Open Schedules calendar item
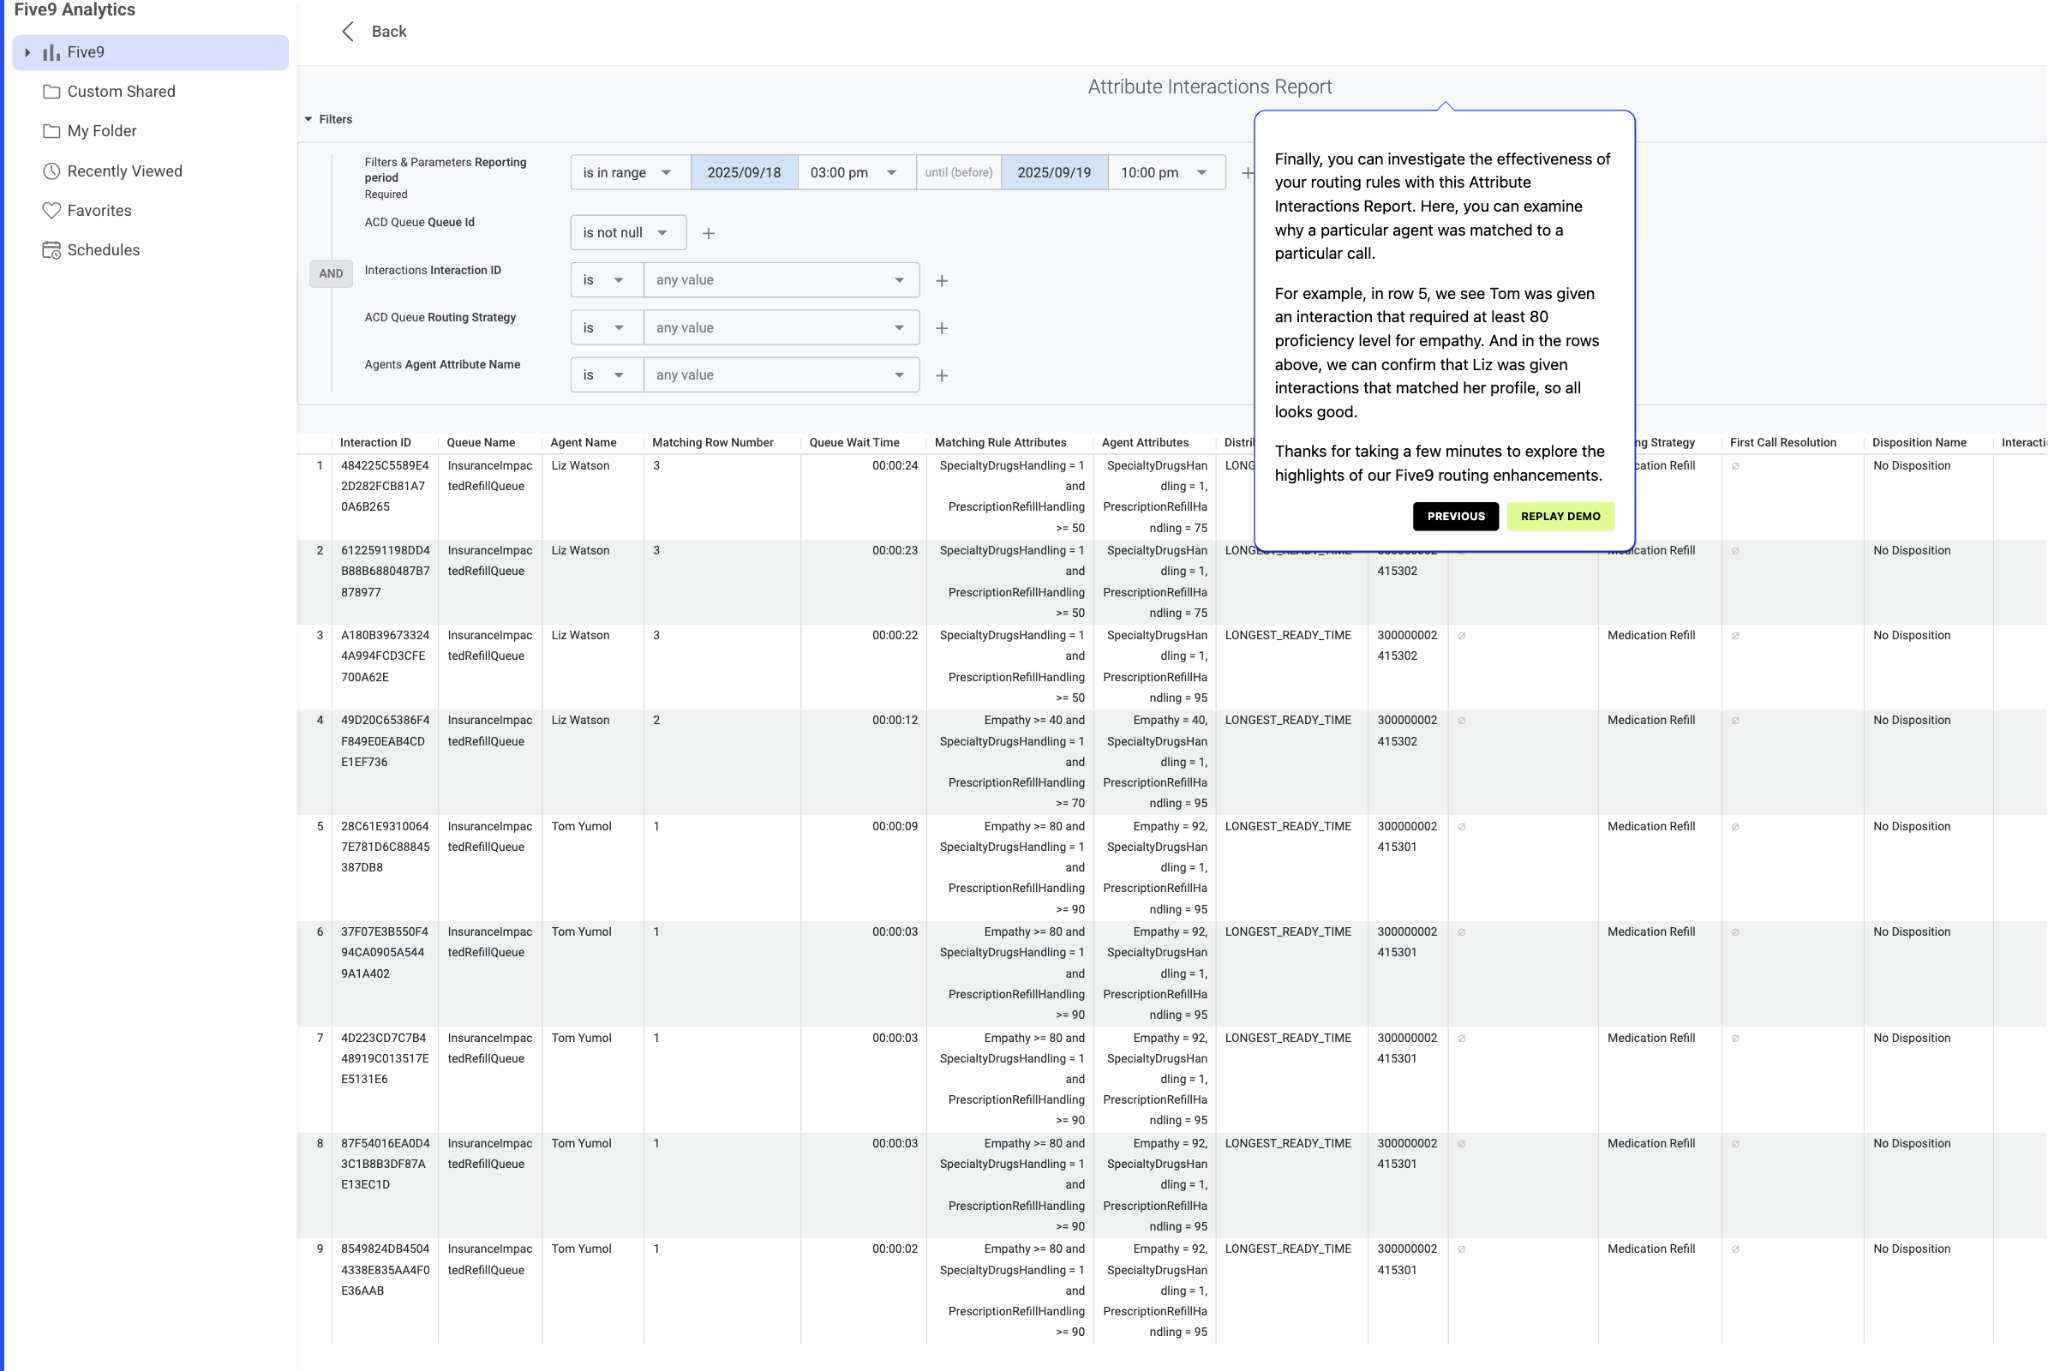2048x1371 pixels. click(x=103, y=250)
